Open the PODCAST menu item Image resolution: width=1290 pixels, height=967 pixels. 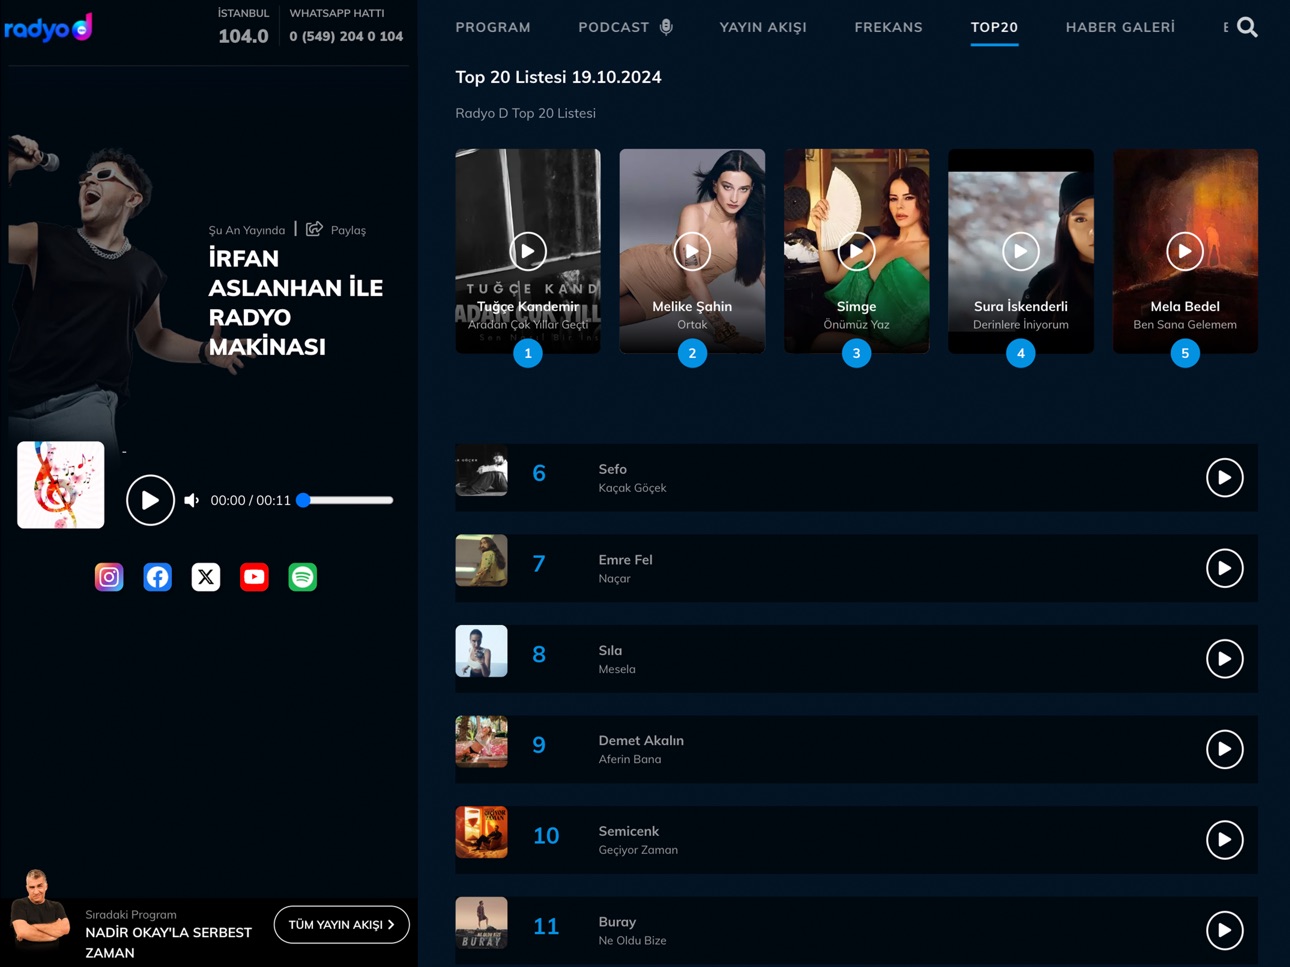(x=625, y=27)
